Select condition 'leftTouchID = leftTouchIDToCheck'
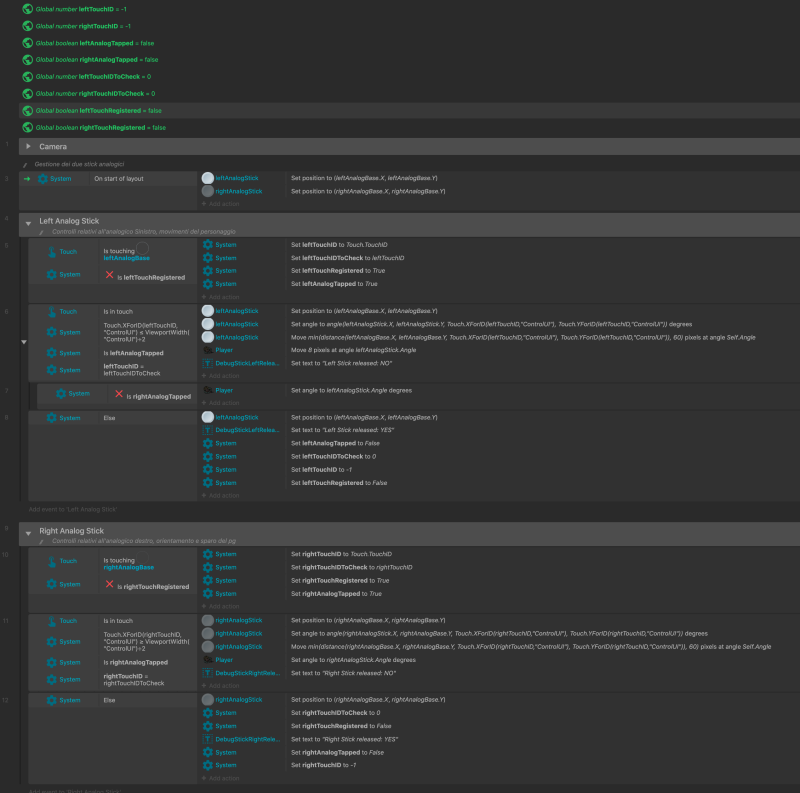The height and width of the screenshot is (793, 800). (x=132, y=370)
